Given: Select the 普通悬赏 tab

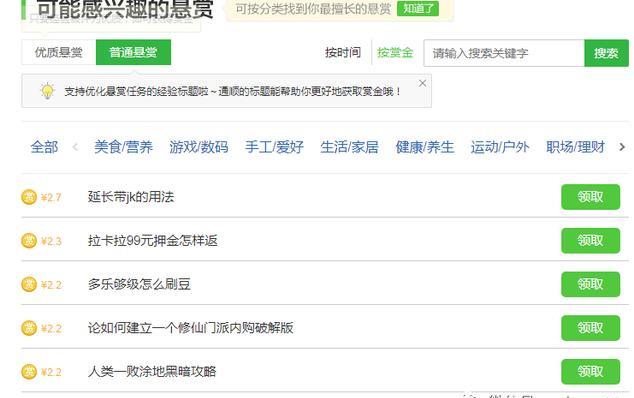Looking at the screenshot, I should coord(133,52).
